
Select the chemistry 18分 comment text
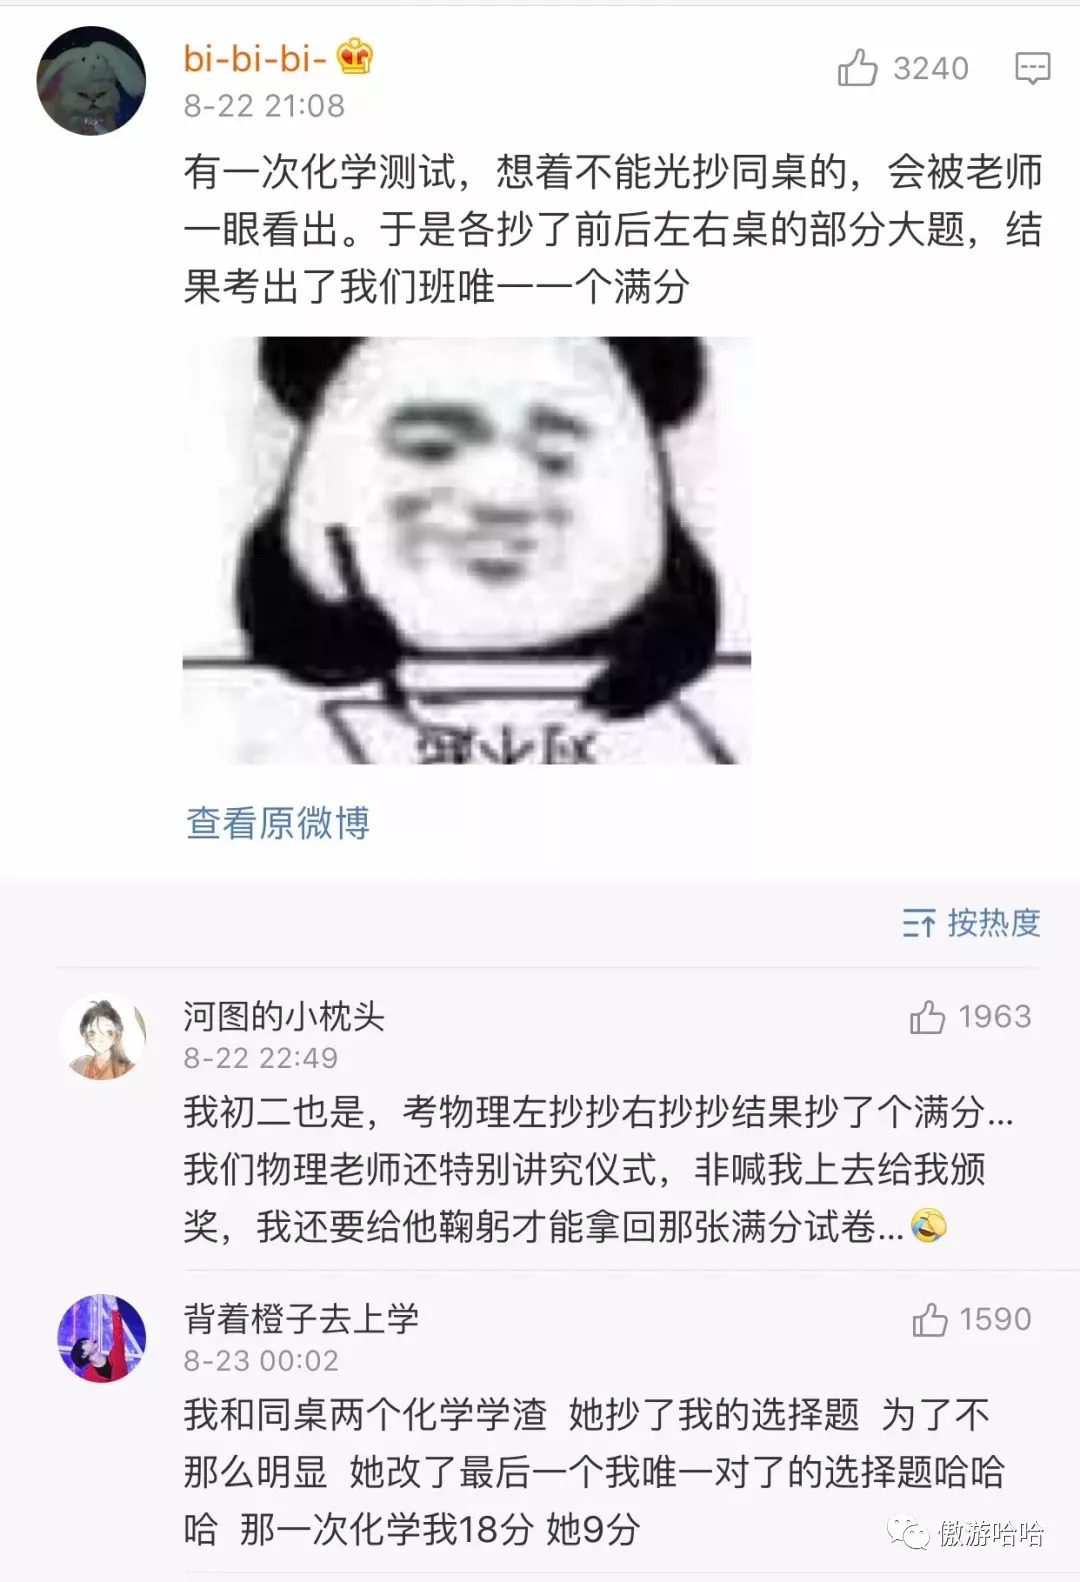coord(594,1472)
